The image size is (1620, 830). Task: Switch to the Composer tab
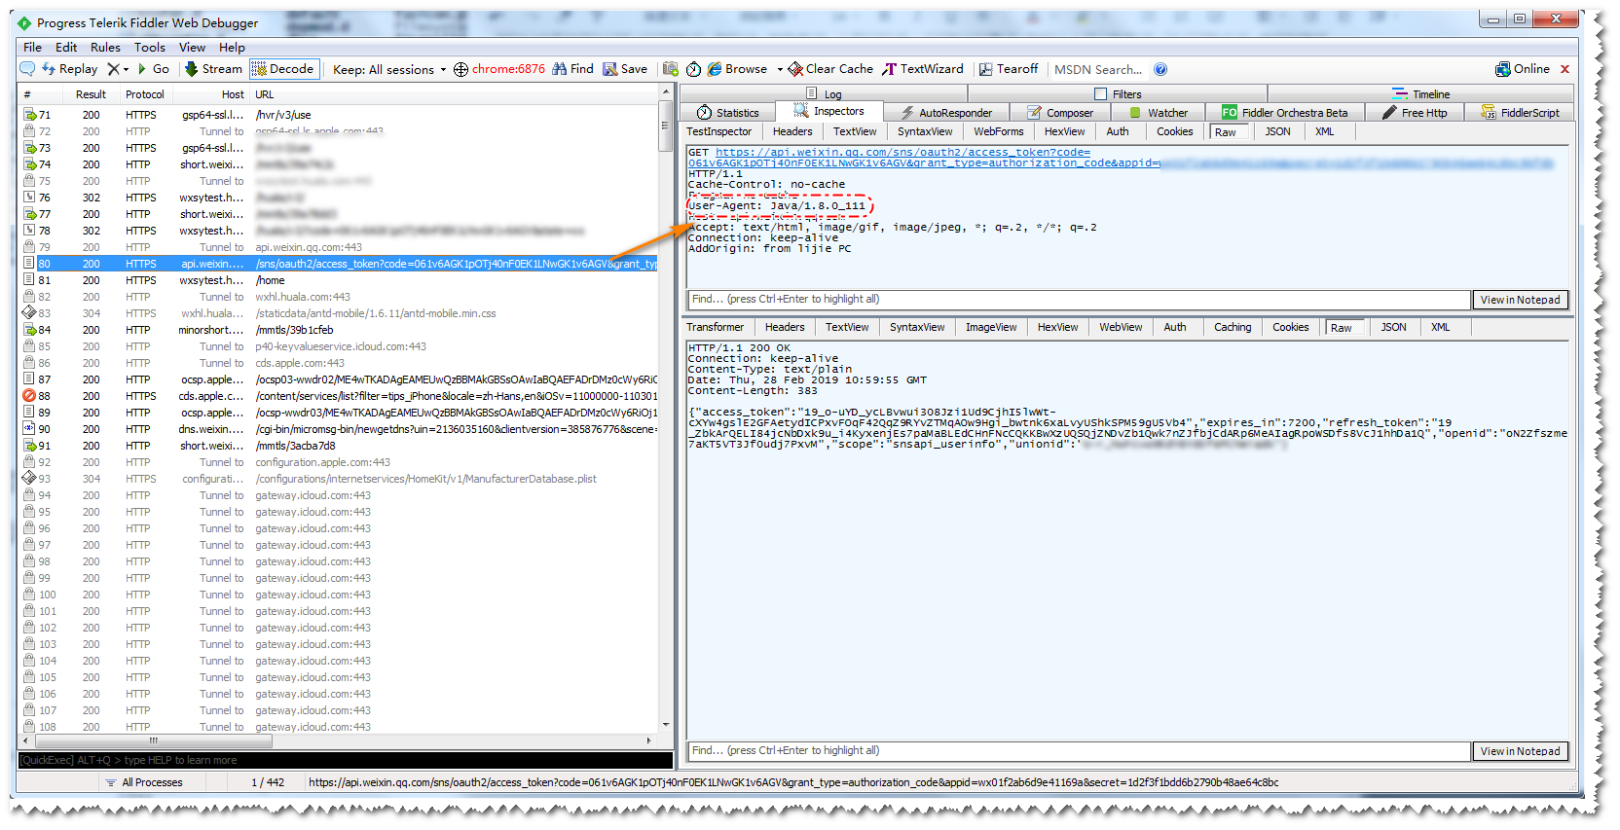(x=1060, y=113)
